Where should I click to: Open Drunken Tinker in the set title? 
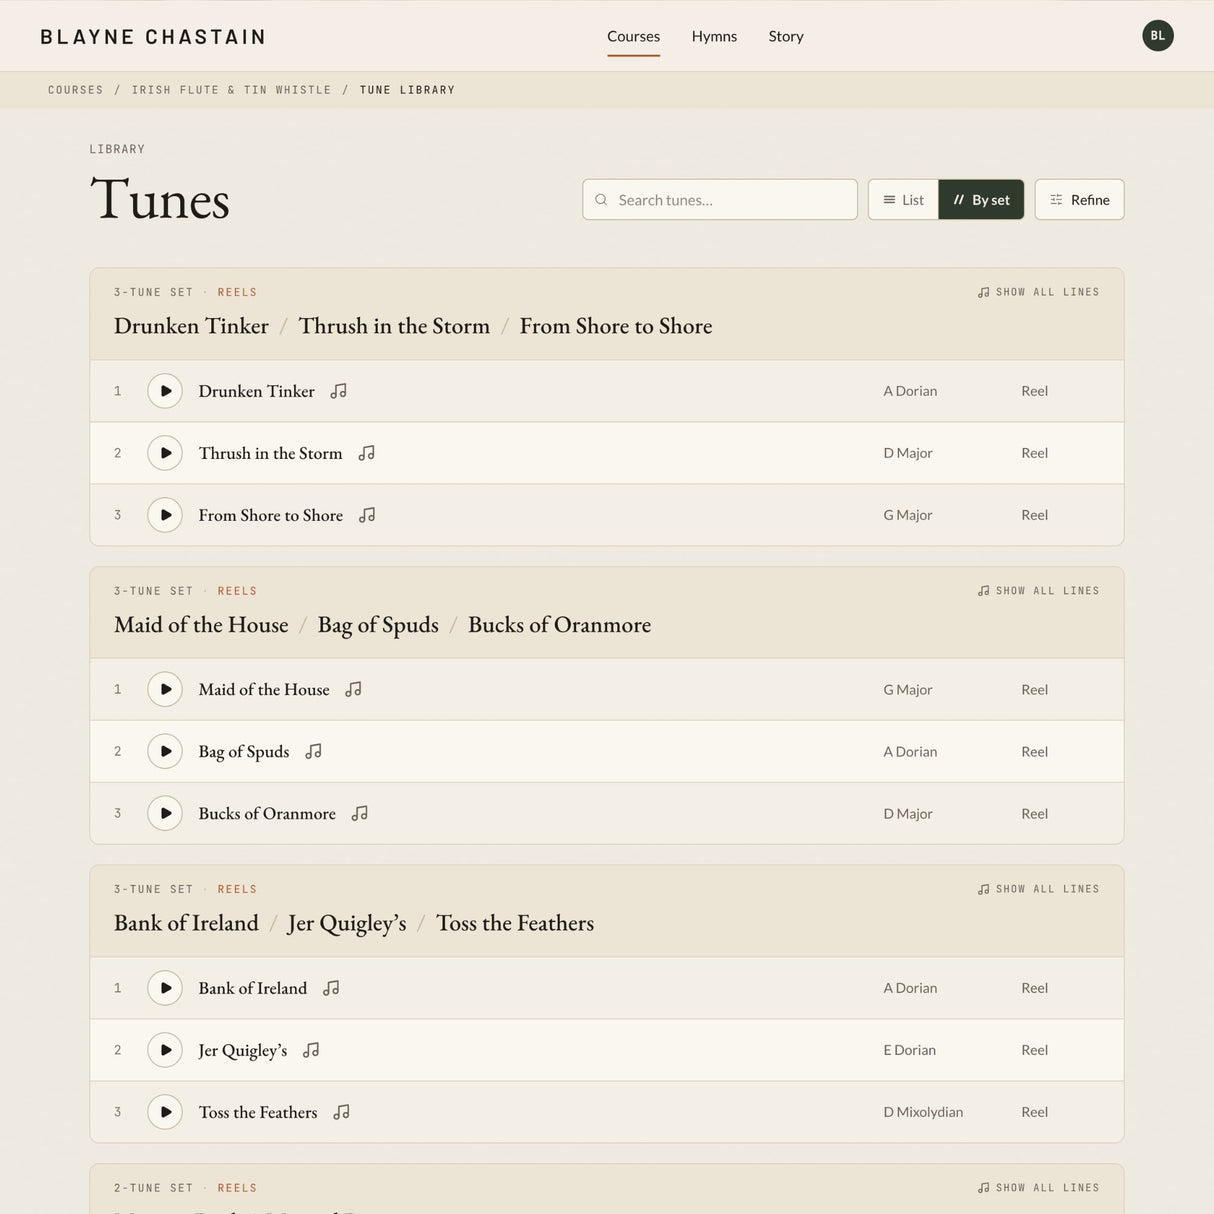(191, 326)
